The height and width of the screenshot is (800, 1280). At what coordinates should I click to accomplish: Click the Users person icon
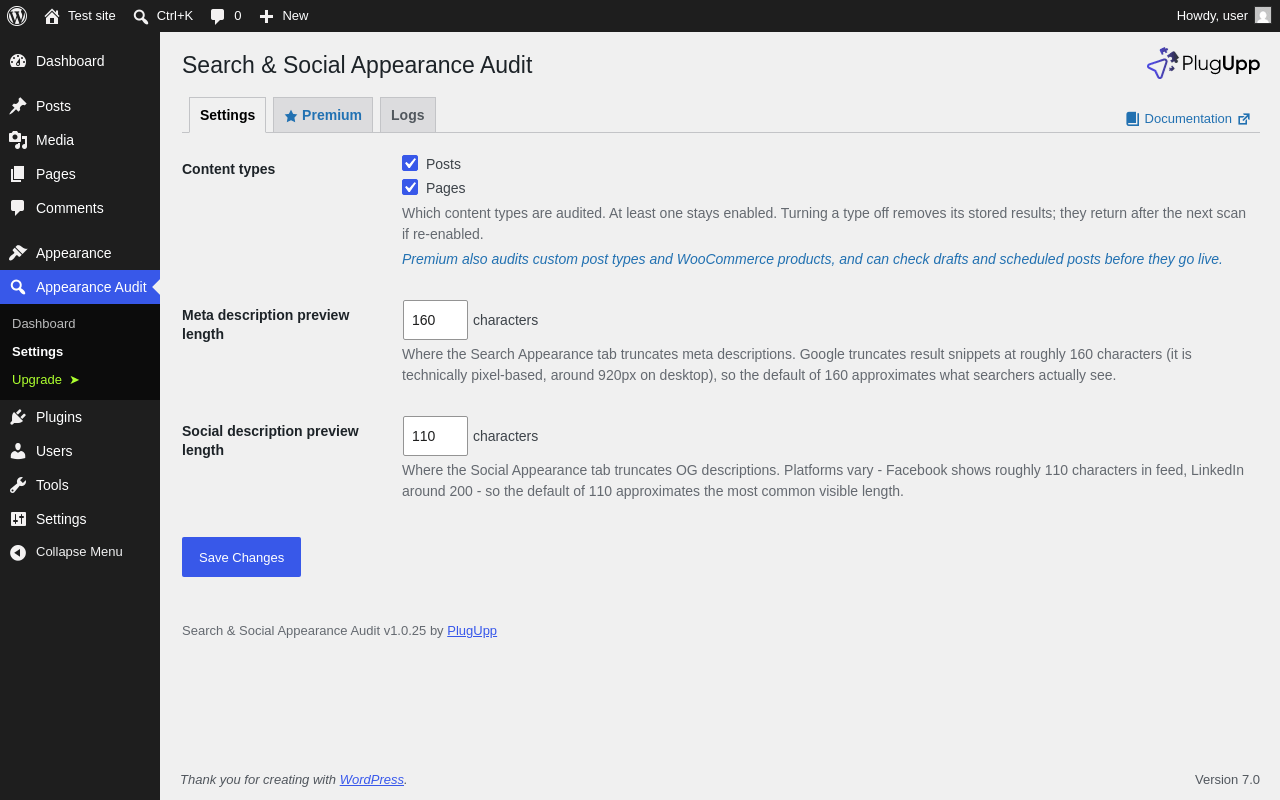click(x=18, y=451)
